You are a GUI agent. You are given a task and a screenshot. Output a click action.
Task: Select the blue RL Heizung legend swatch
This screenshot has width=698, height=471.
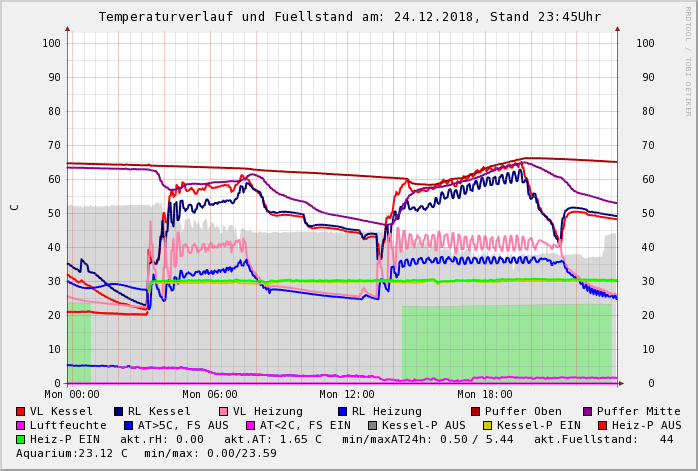[x=341, y=411]
